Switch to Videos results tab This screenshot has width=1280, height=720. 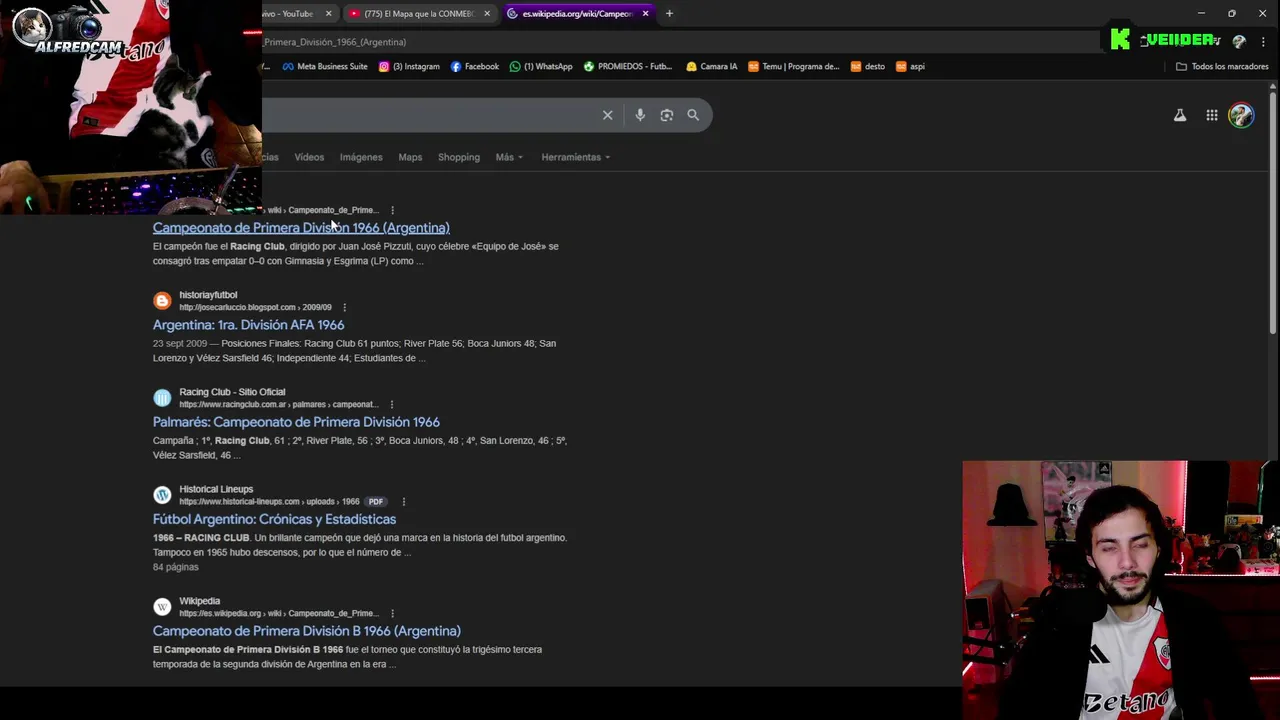coord(309,157)
